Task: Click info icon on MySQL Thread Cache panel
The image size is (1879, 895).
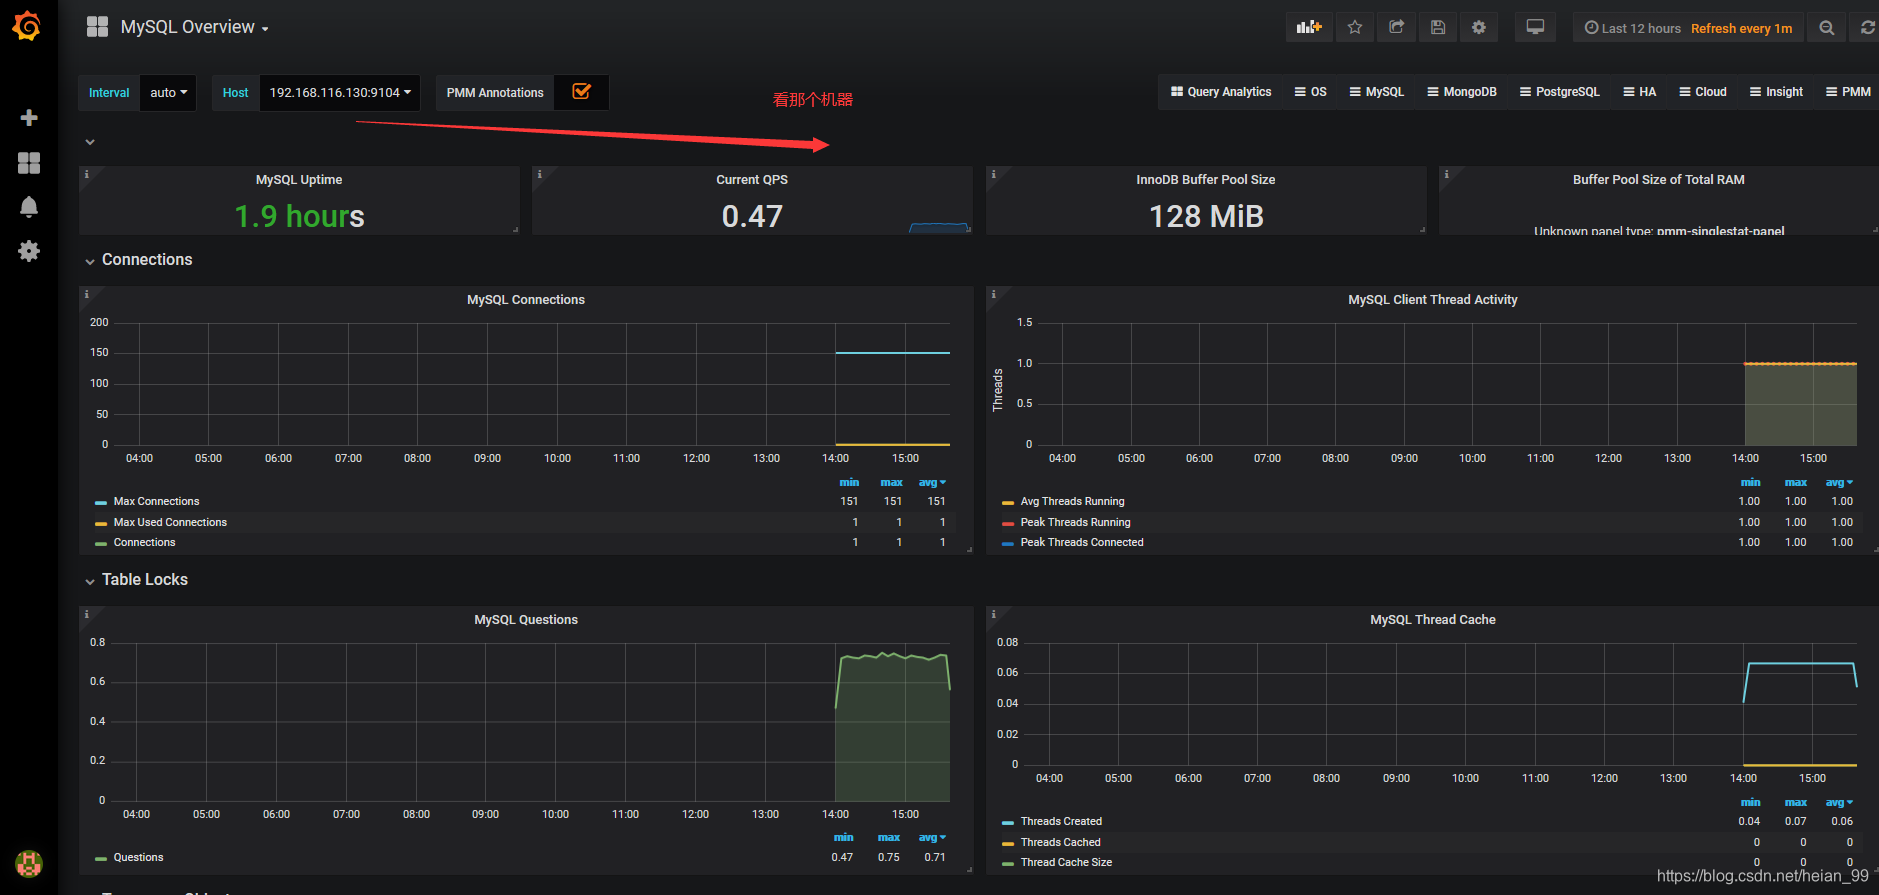Action: (993, 614)
